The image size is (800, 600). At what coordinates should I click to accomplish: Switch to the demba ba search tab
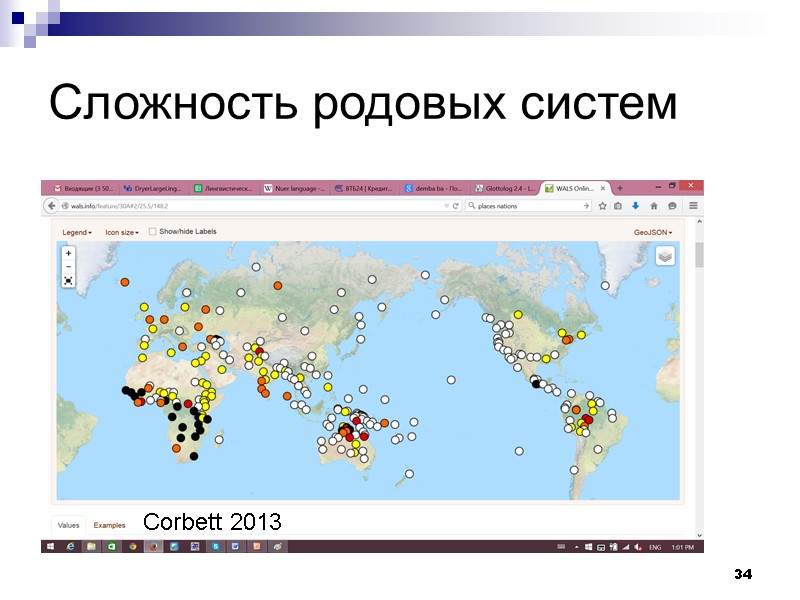coord(434,188)
